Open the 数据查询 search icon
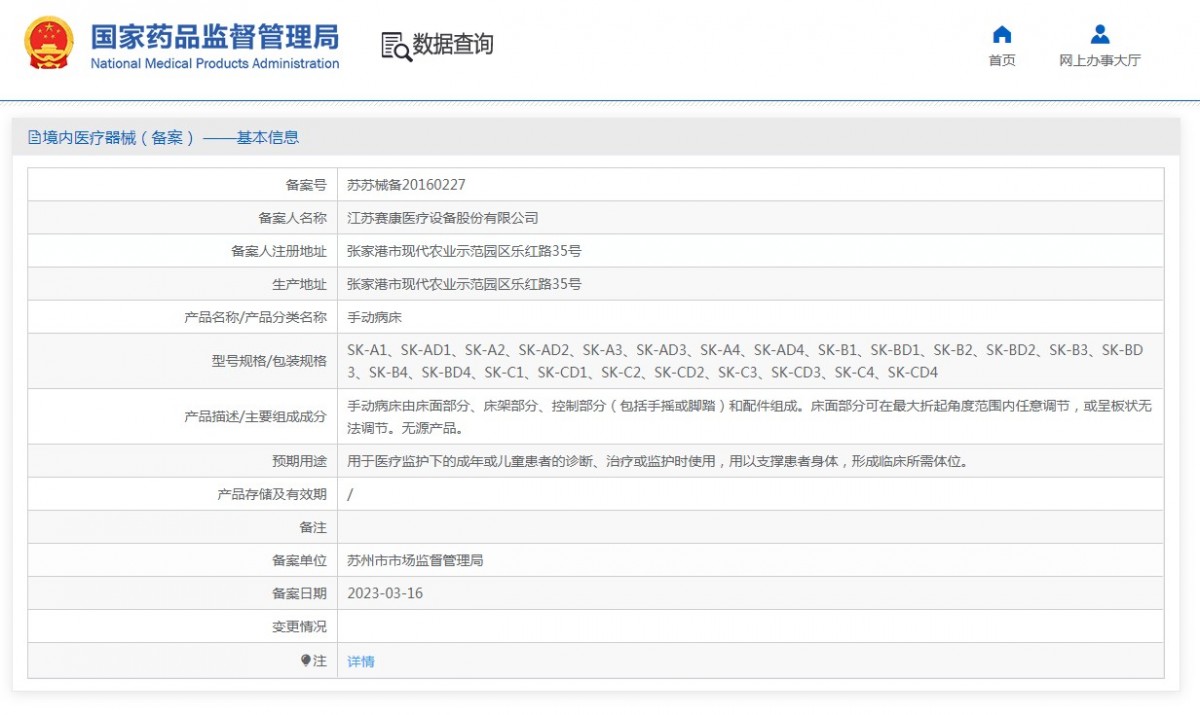Viewport: 1200px width, 715px height. (x=396, y=46)
